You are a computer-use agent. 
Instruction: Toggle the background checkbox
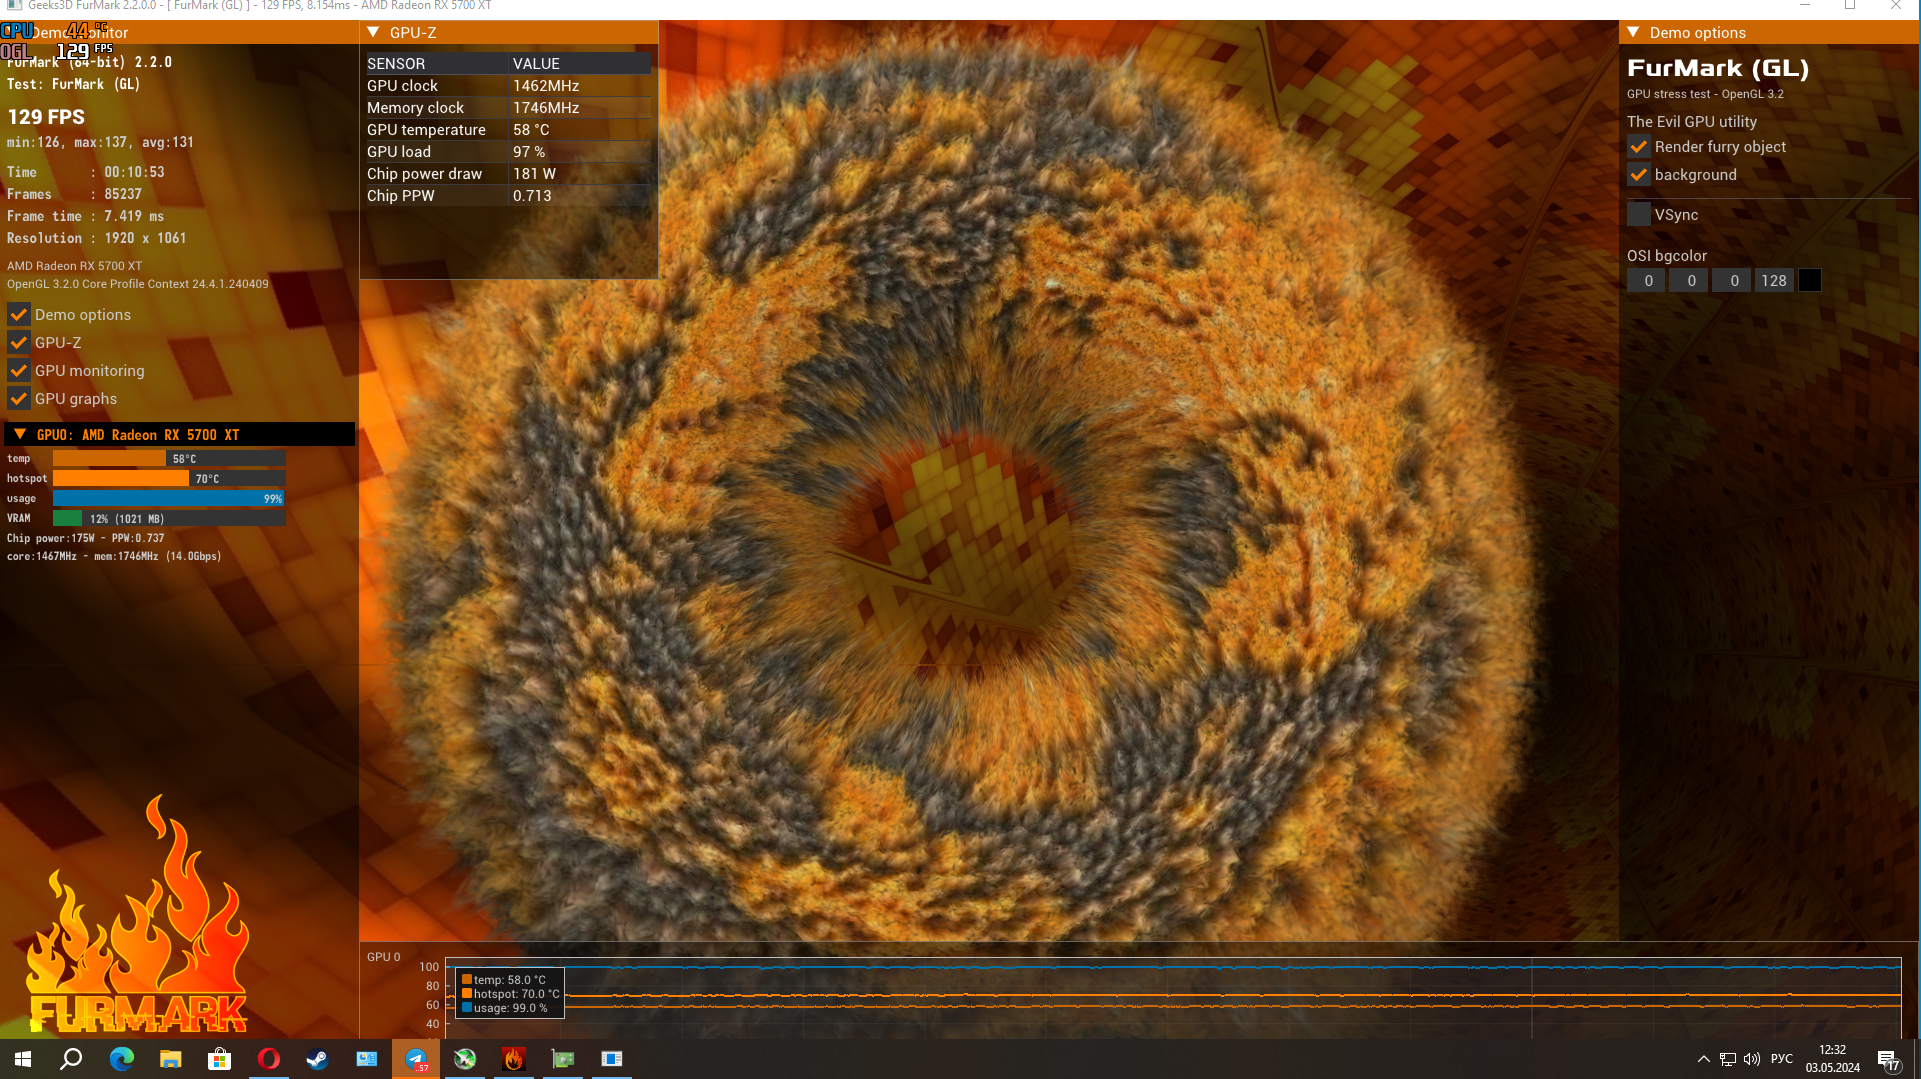pos(1639,175)
